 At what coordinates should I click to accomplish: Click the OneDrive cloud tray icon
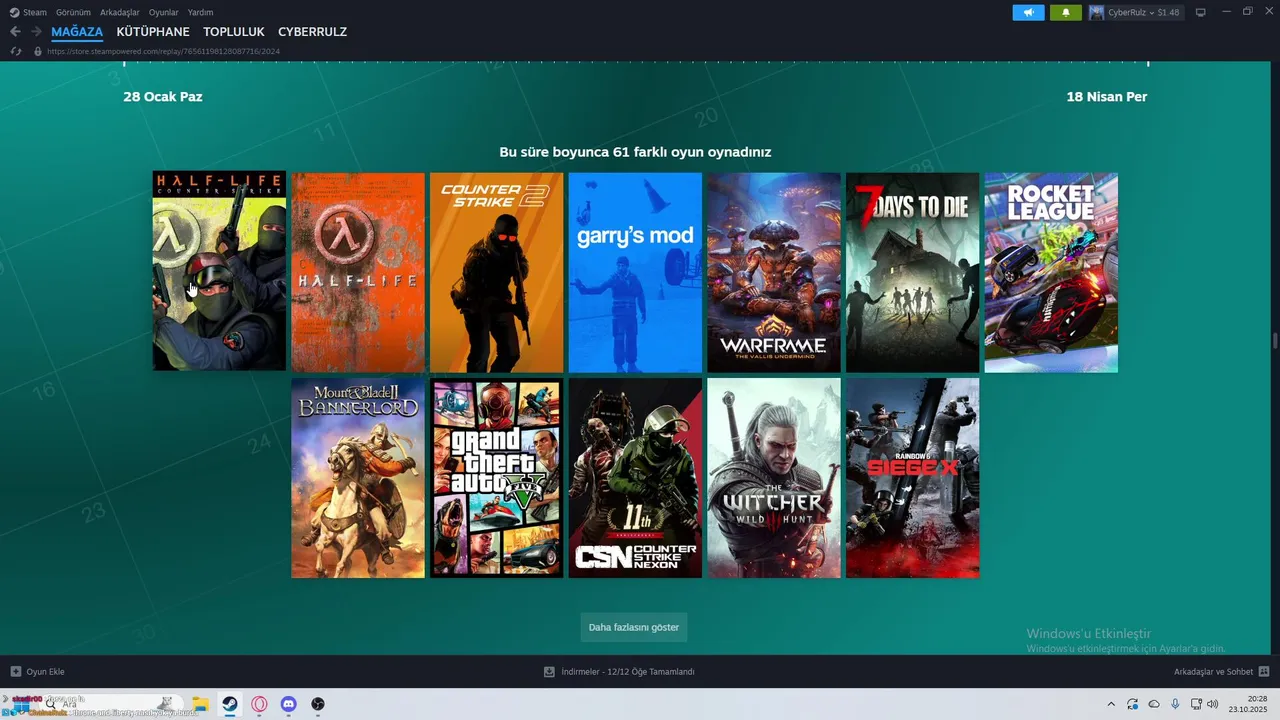pos(1154,704)
